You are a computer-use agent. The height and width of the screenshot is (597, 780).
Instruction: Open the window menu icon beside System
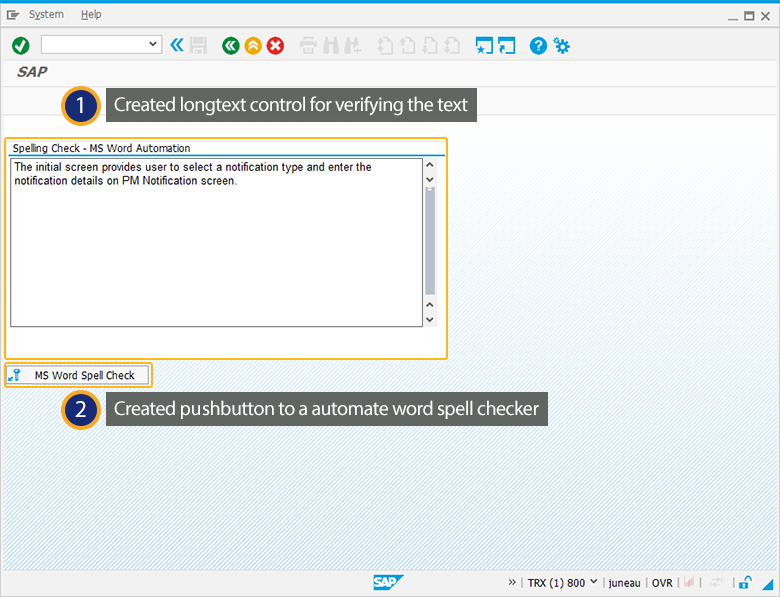pos(13,15)
